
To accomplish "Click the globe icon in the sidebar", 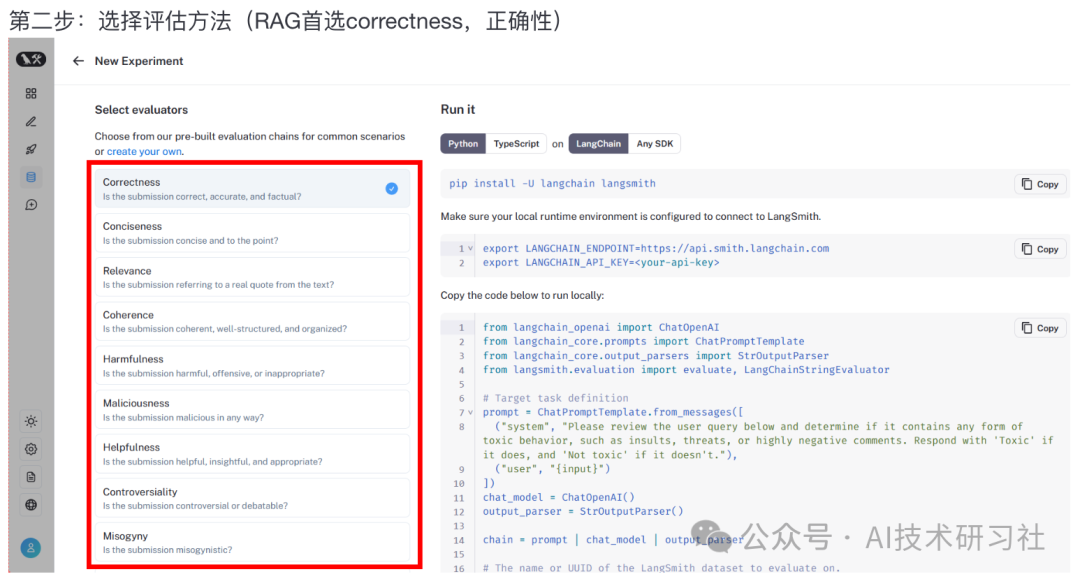I will click(x=31, y=505).
